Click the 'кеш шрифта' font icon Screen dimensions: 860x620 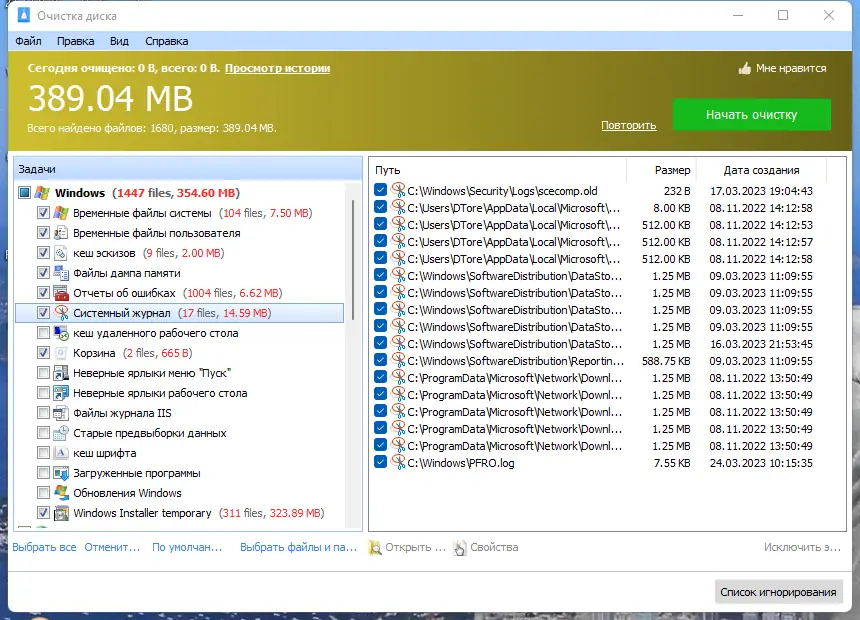click(x=61, y=453)
